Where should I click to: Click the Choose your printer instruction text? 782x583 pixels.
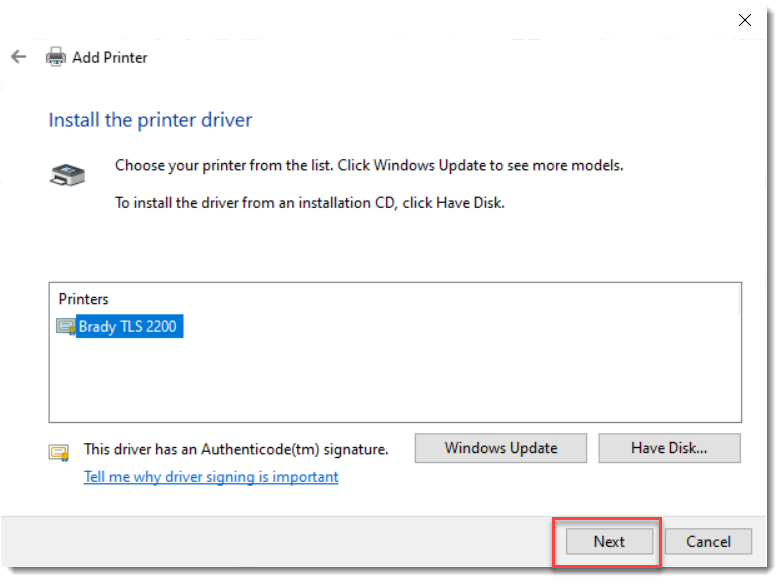[x=369, y=165]
